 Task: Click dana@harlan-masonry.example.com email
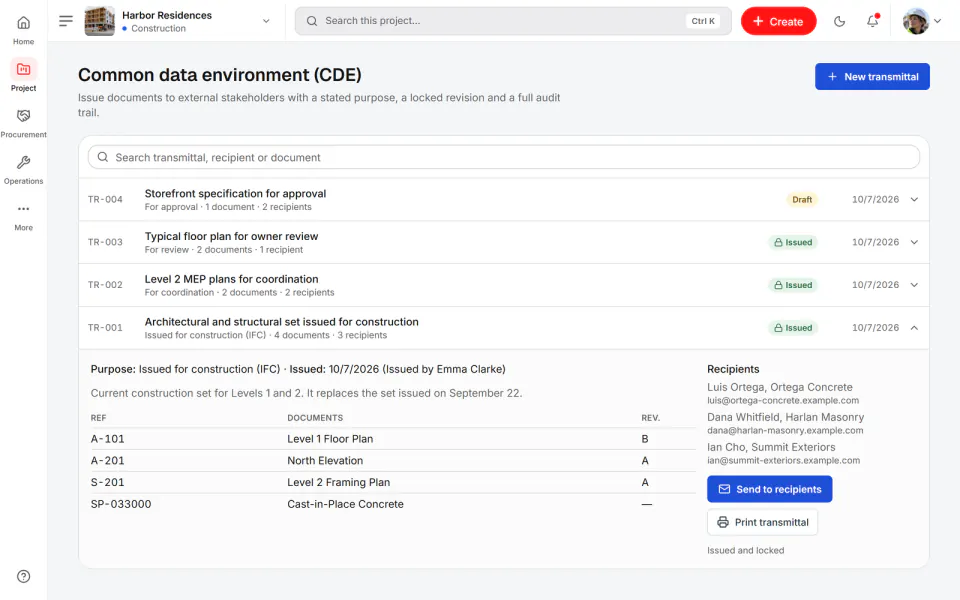tap(785, 430)
